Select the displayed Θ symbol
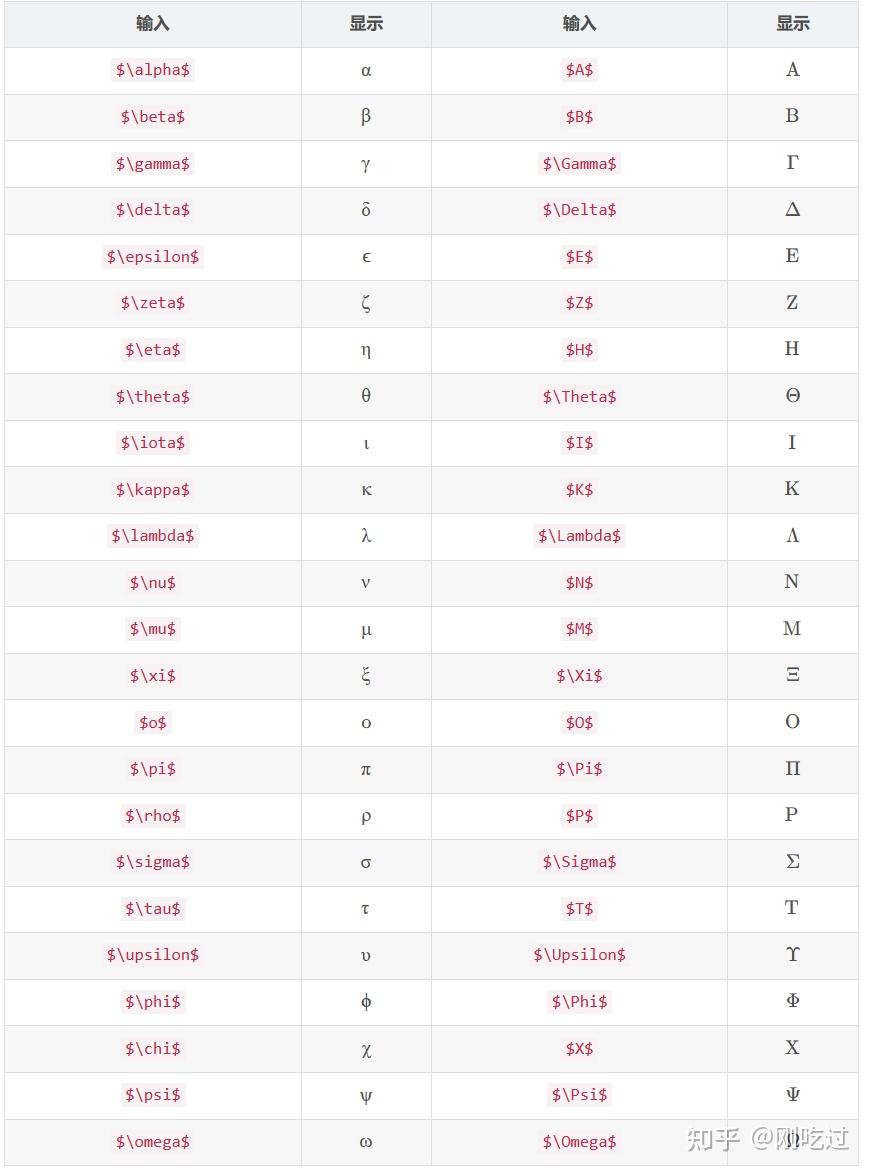This screenshot has height=1173, width=871. tap(792, 396)
